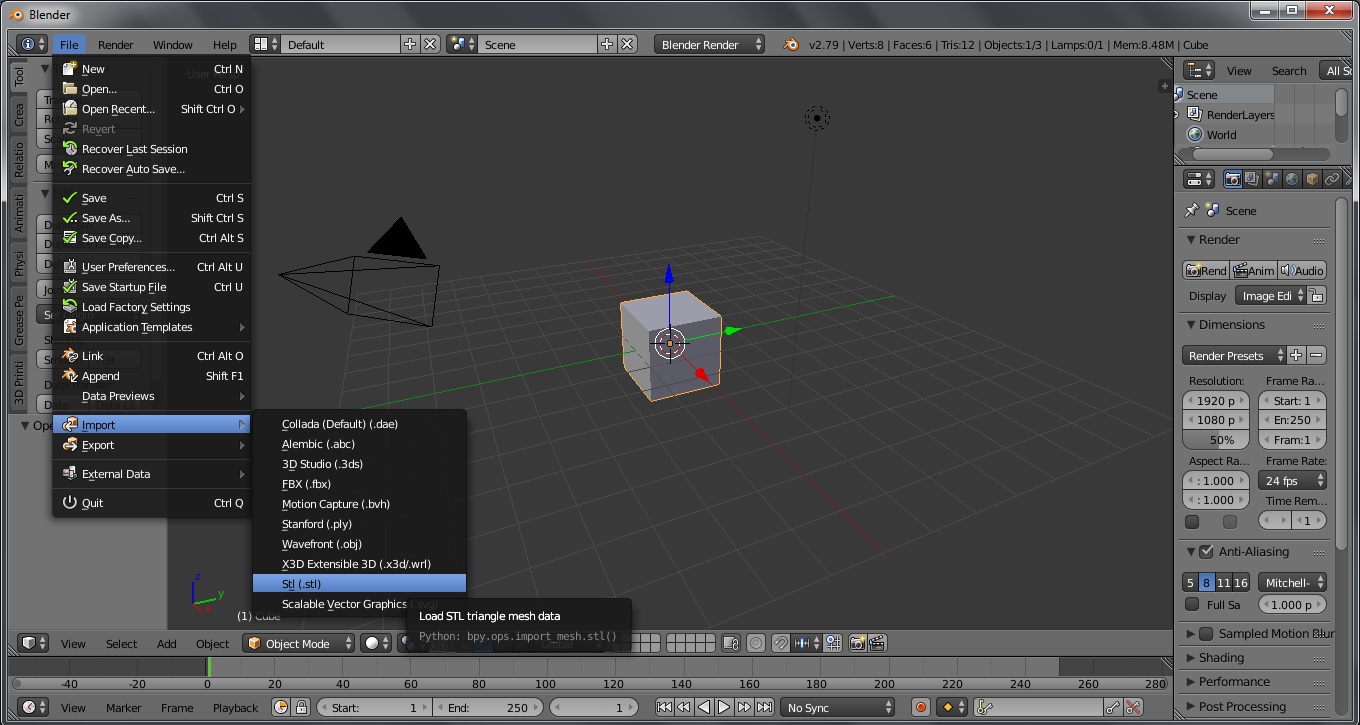Toggle the timeline range lock button
The image size is (1360, 725).
(x=301, y=707)
